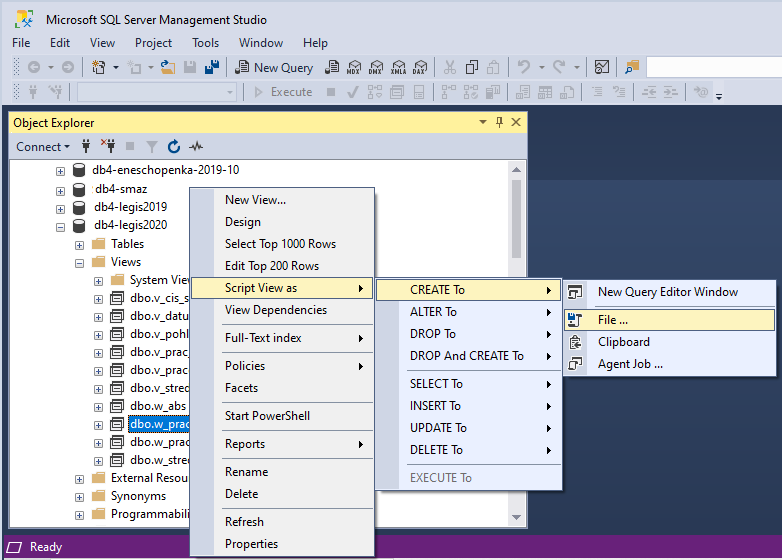Click the Refresh icon in Object Explorer toolbar
Viewport: 782px width, 560px height.
click(174, 147)
